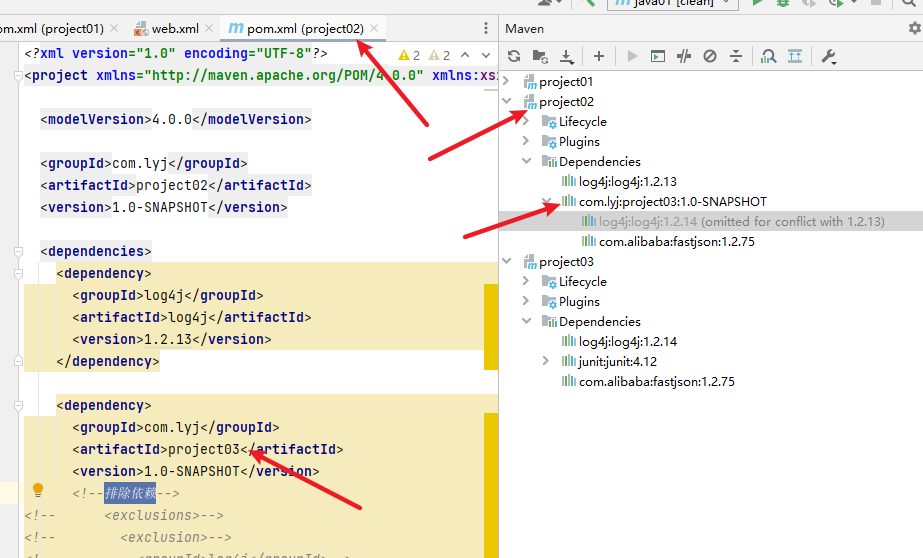Open Execute Maven Goal dialog icon
This screenshot has height=558, width=923.
tap(658, 57)
